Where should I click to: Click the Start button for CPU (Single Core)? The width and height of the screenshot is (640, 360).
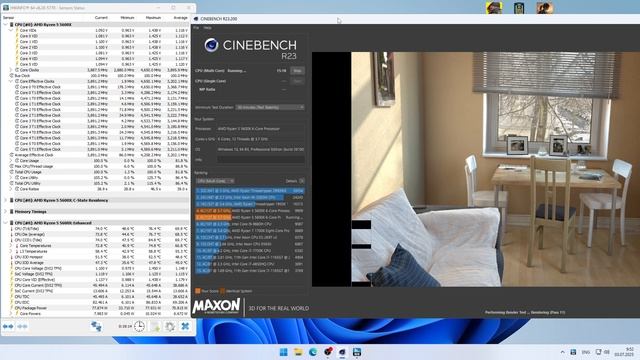298,81
